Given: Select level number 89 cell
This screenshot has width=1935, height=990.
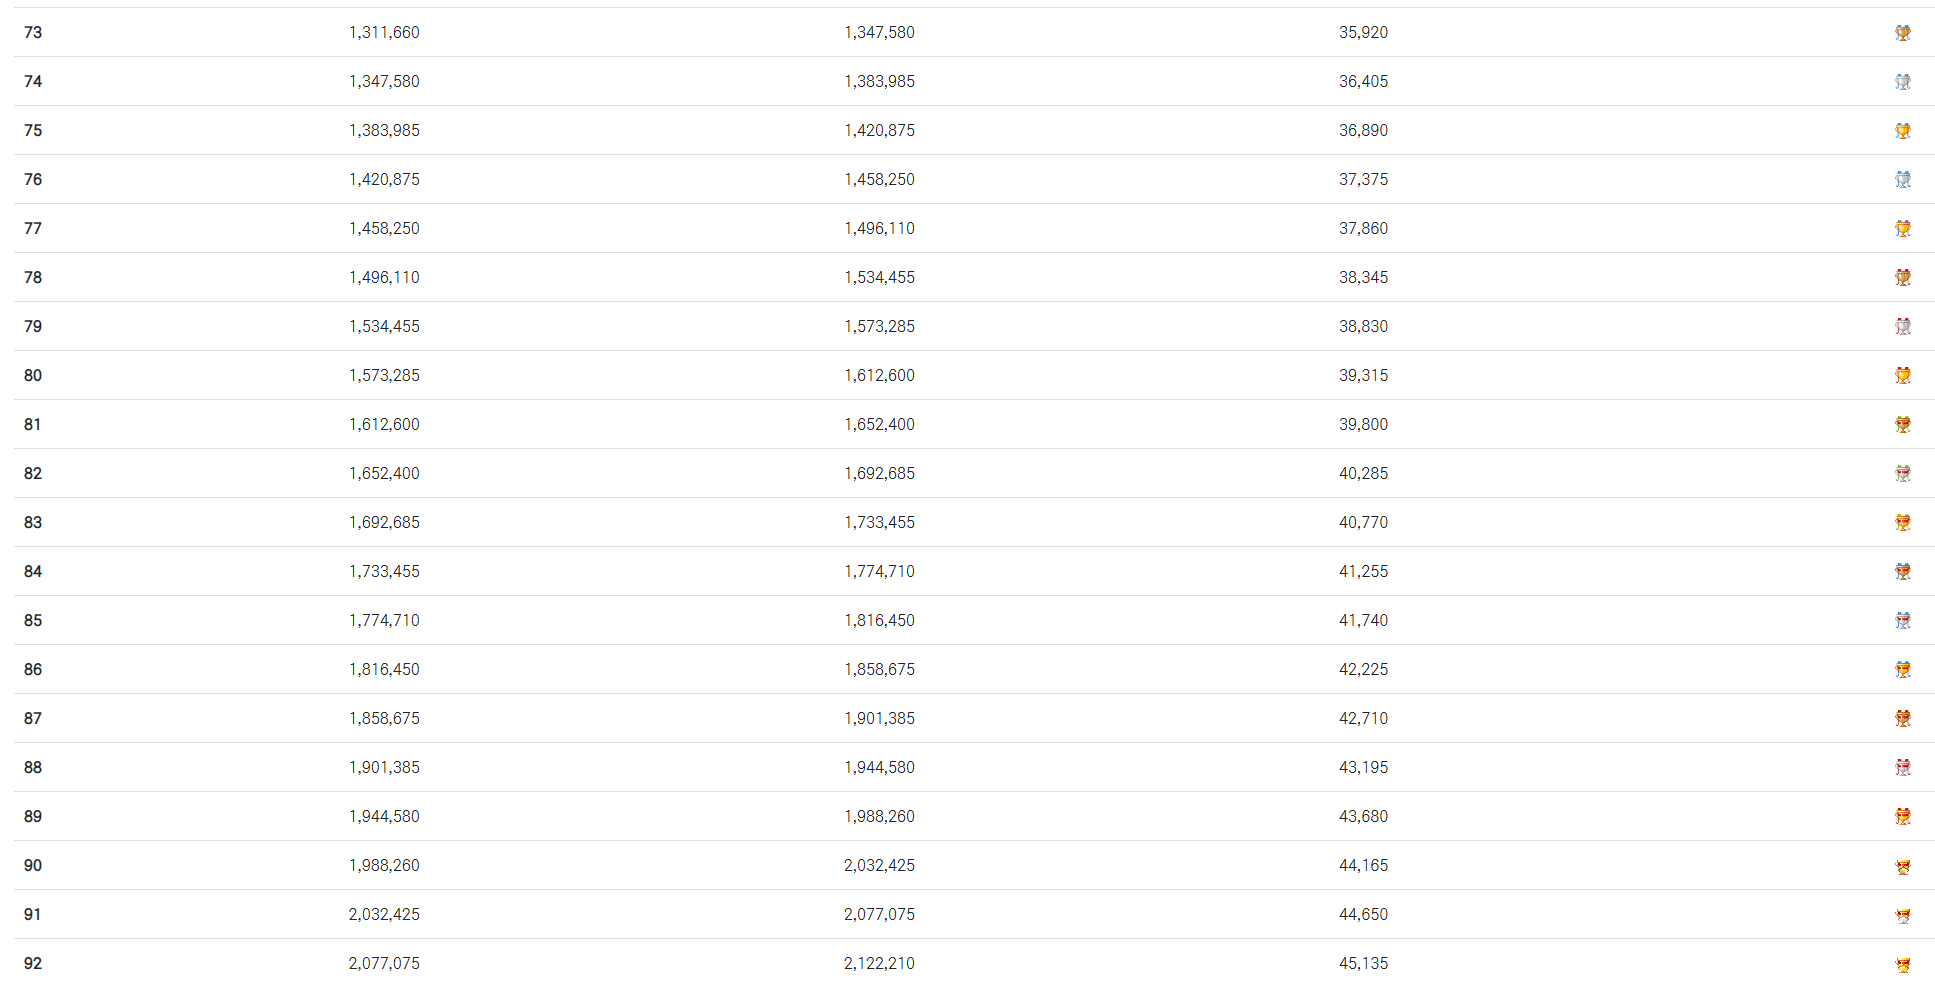Looking at the screenshot, I should (x=33, y=816).
